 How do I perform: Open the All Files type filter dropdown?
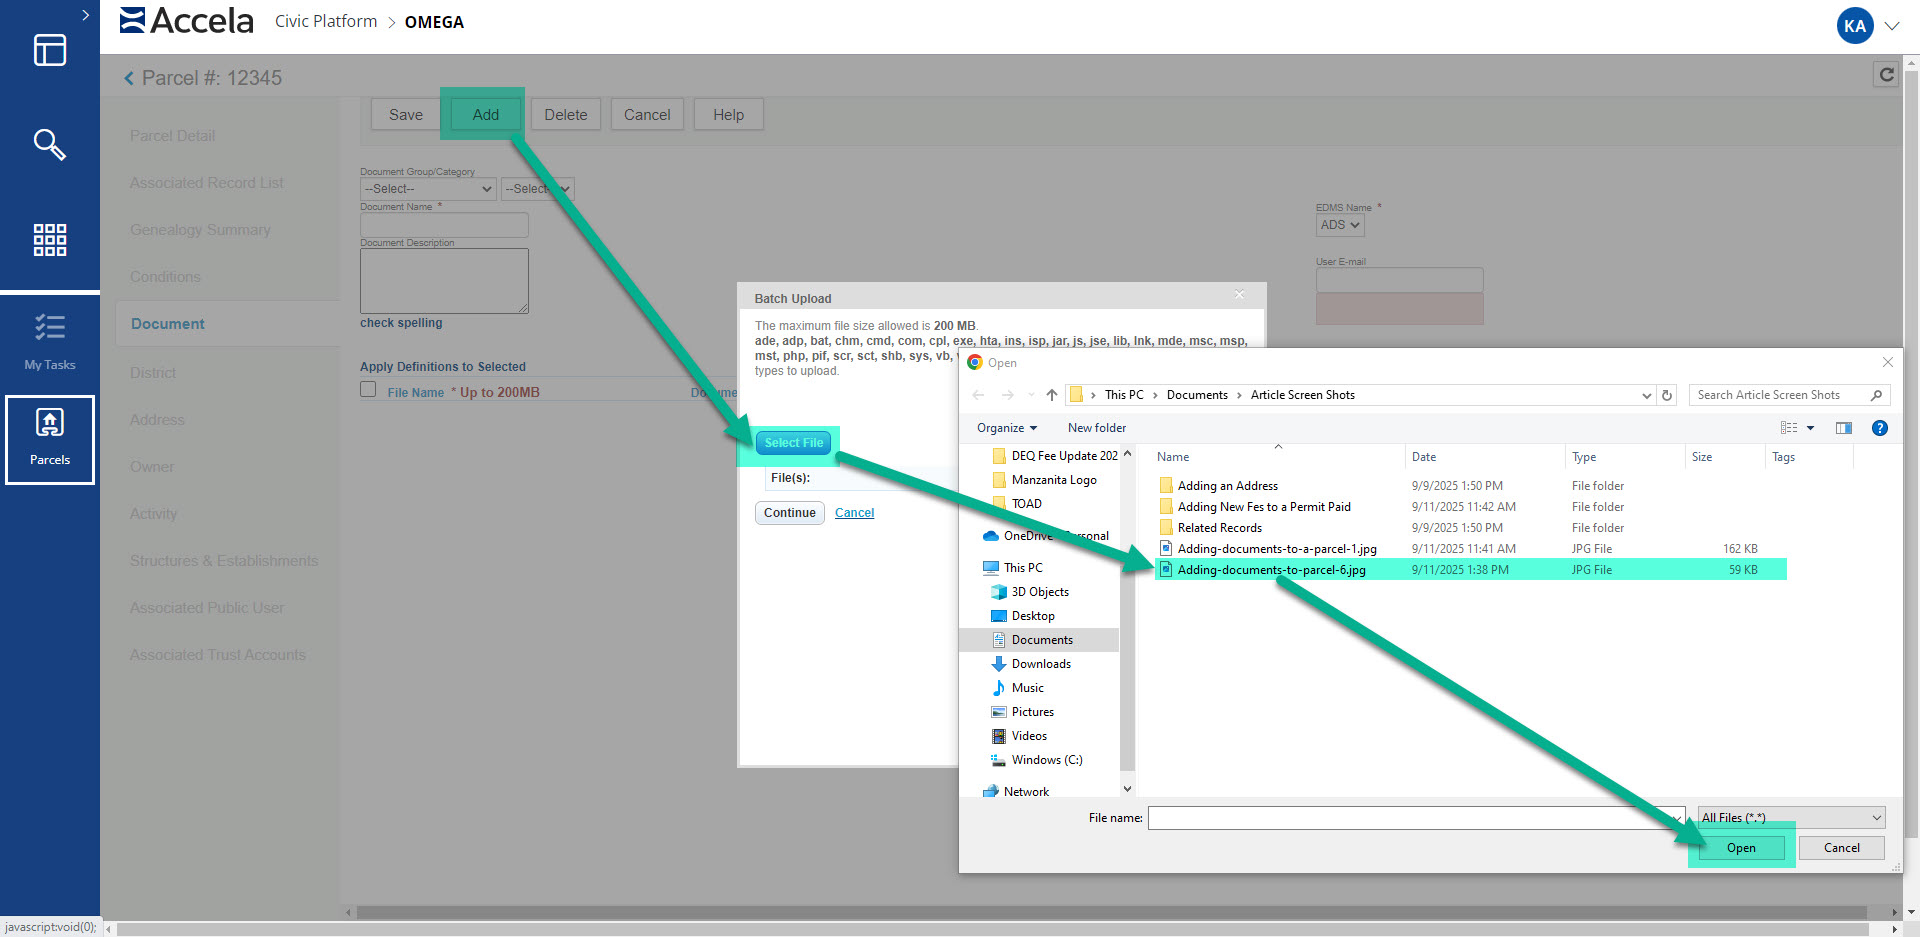point(1791,818)
